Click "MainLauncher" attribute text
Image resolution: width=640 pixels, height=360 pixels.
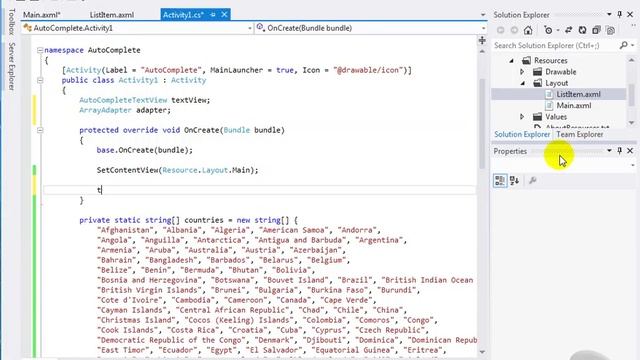point(237,70)
